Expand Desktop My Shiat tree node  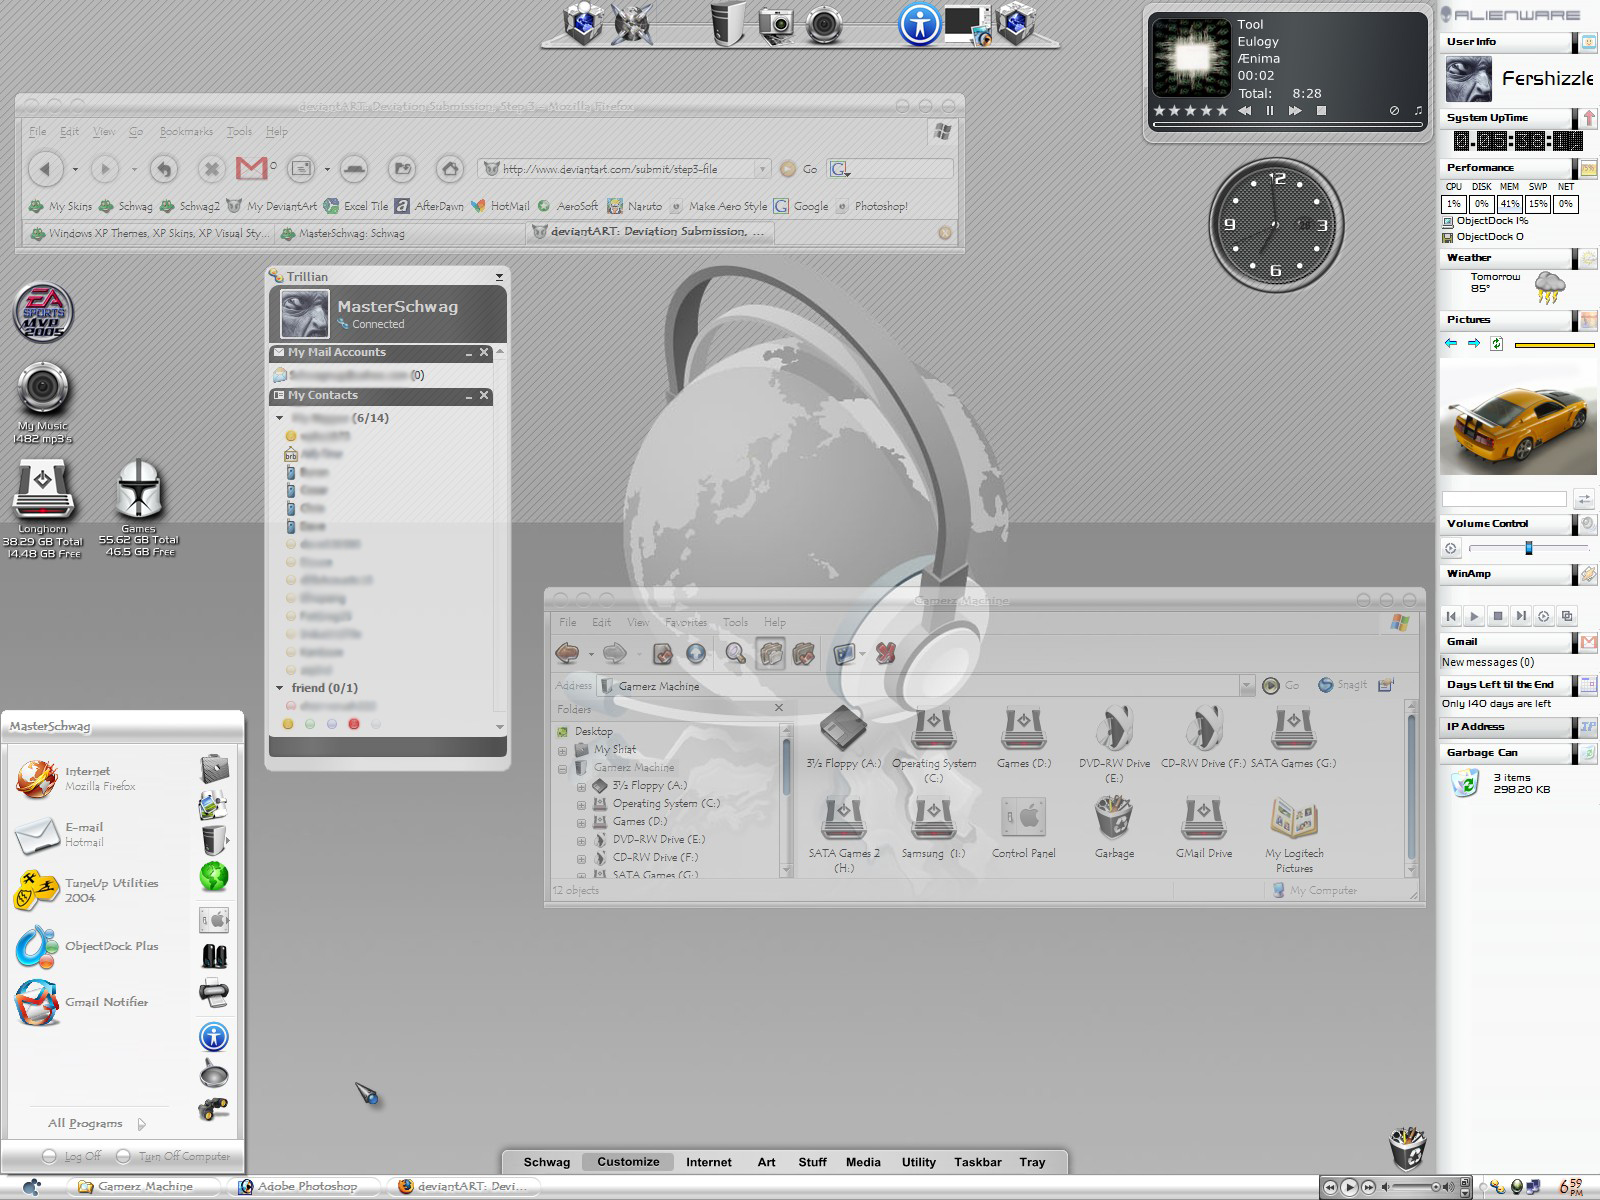tap(562, 750)
